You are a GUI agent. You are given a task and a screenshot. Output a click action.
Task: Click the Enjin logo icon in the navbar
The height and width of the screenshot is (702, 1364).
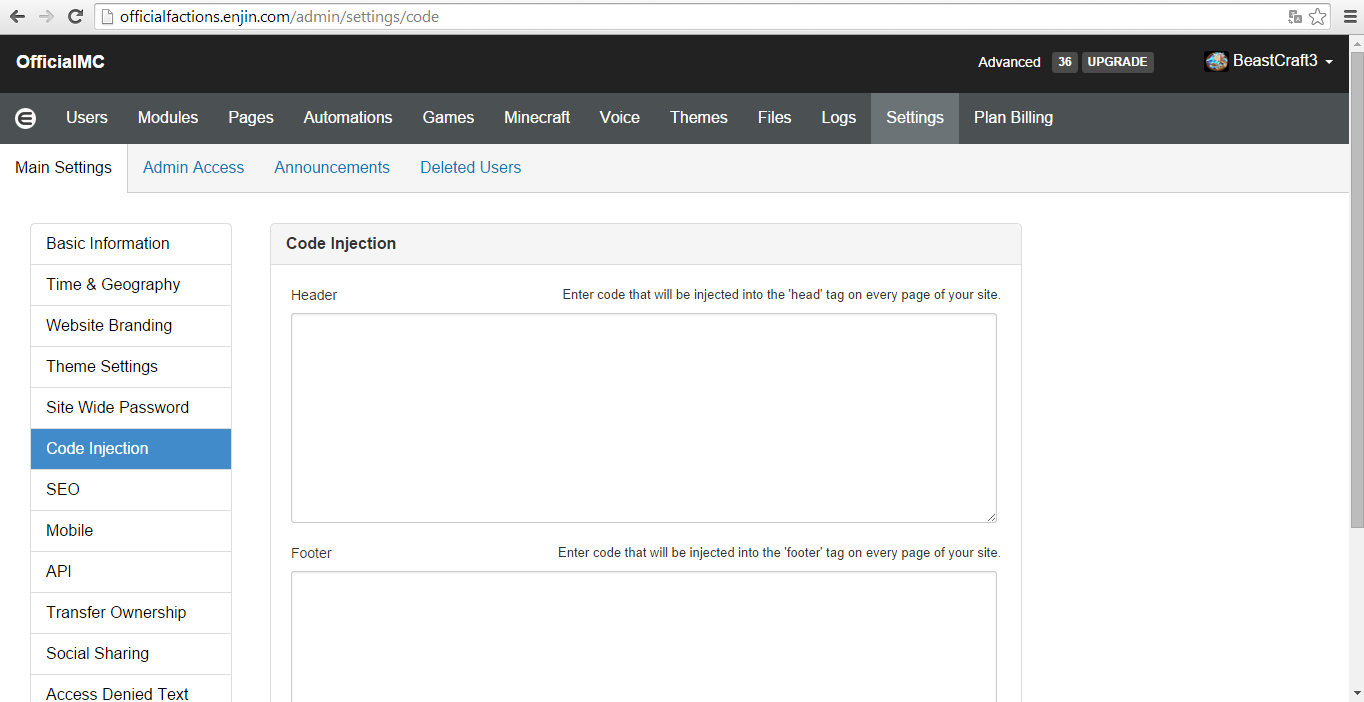[x=26, y=118]
